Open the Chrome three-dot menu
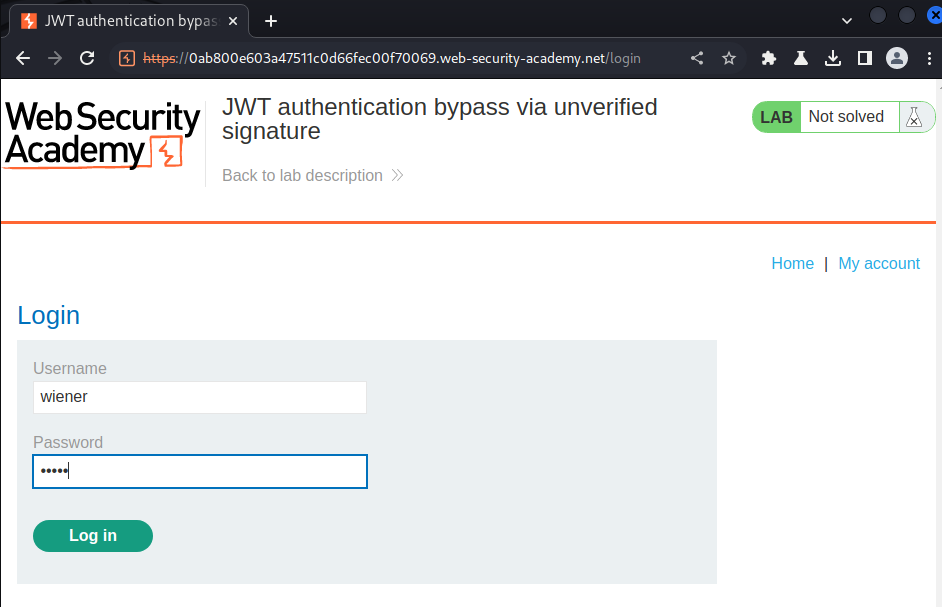The height and width of the screenshot is (607, 942). click(x=929, y=58)
